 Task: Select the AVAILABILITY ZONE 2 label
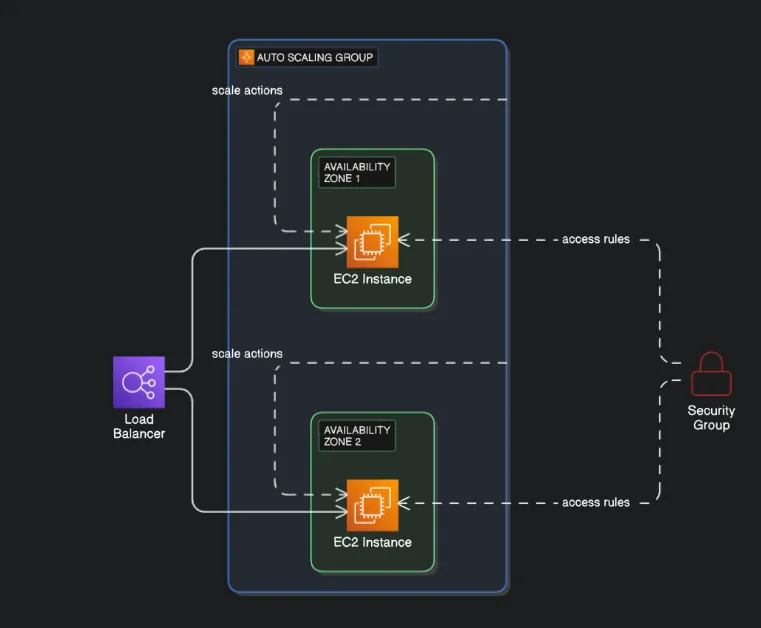click(357, 436)
